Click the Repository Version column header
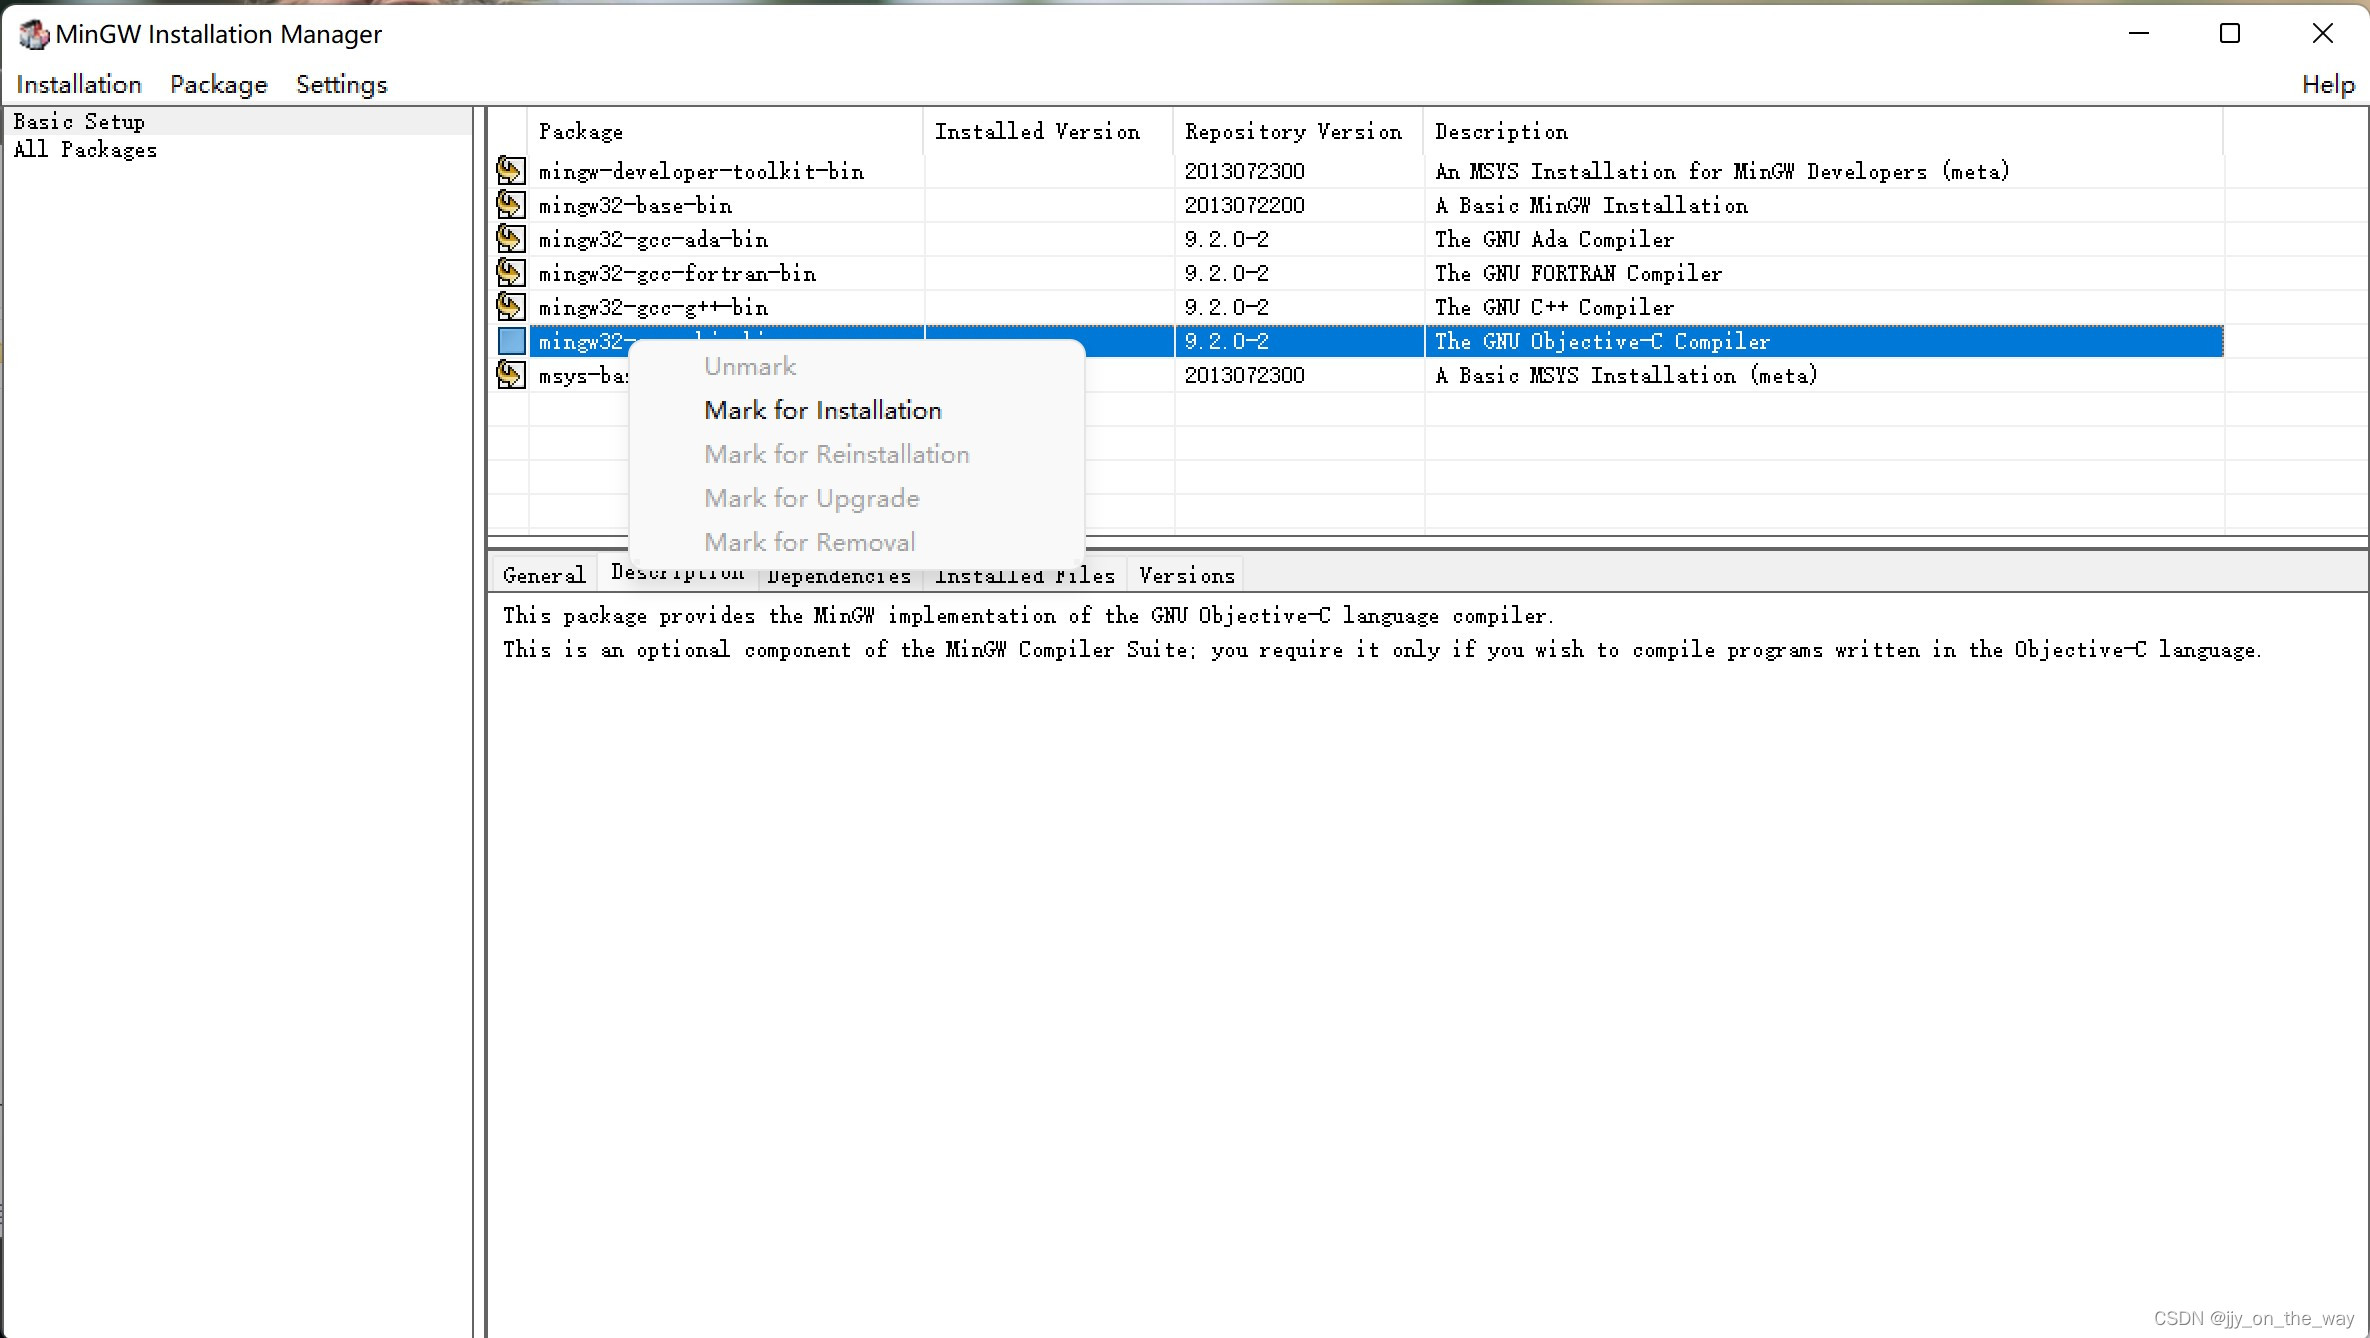Image resolution: width=2370 pixels, height=1338 pixels. tap(1292, 132)
